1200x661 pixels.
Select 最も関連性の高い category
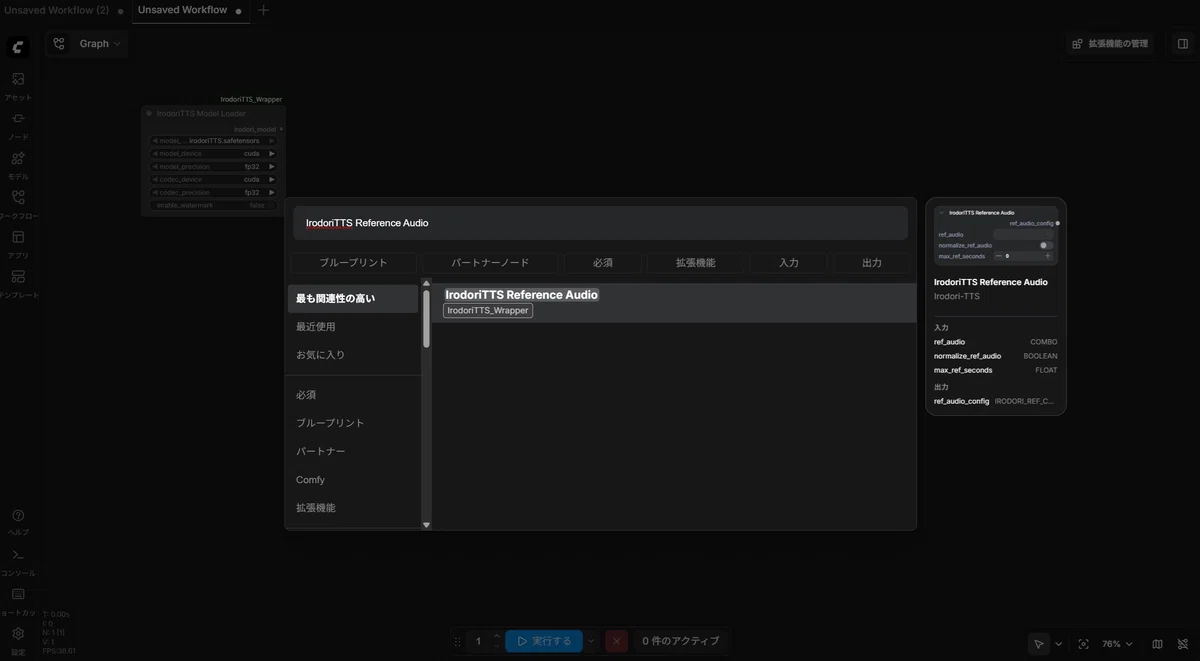click(x=353, y=299)
